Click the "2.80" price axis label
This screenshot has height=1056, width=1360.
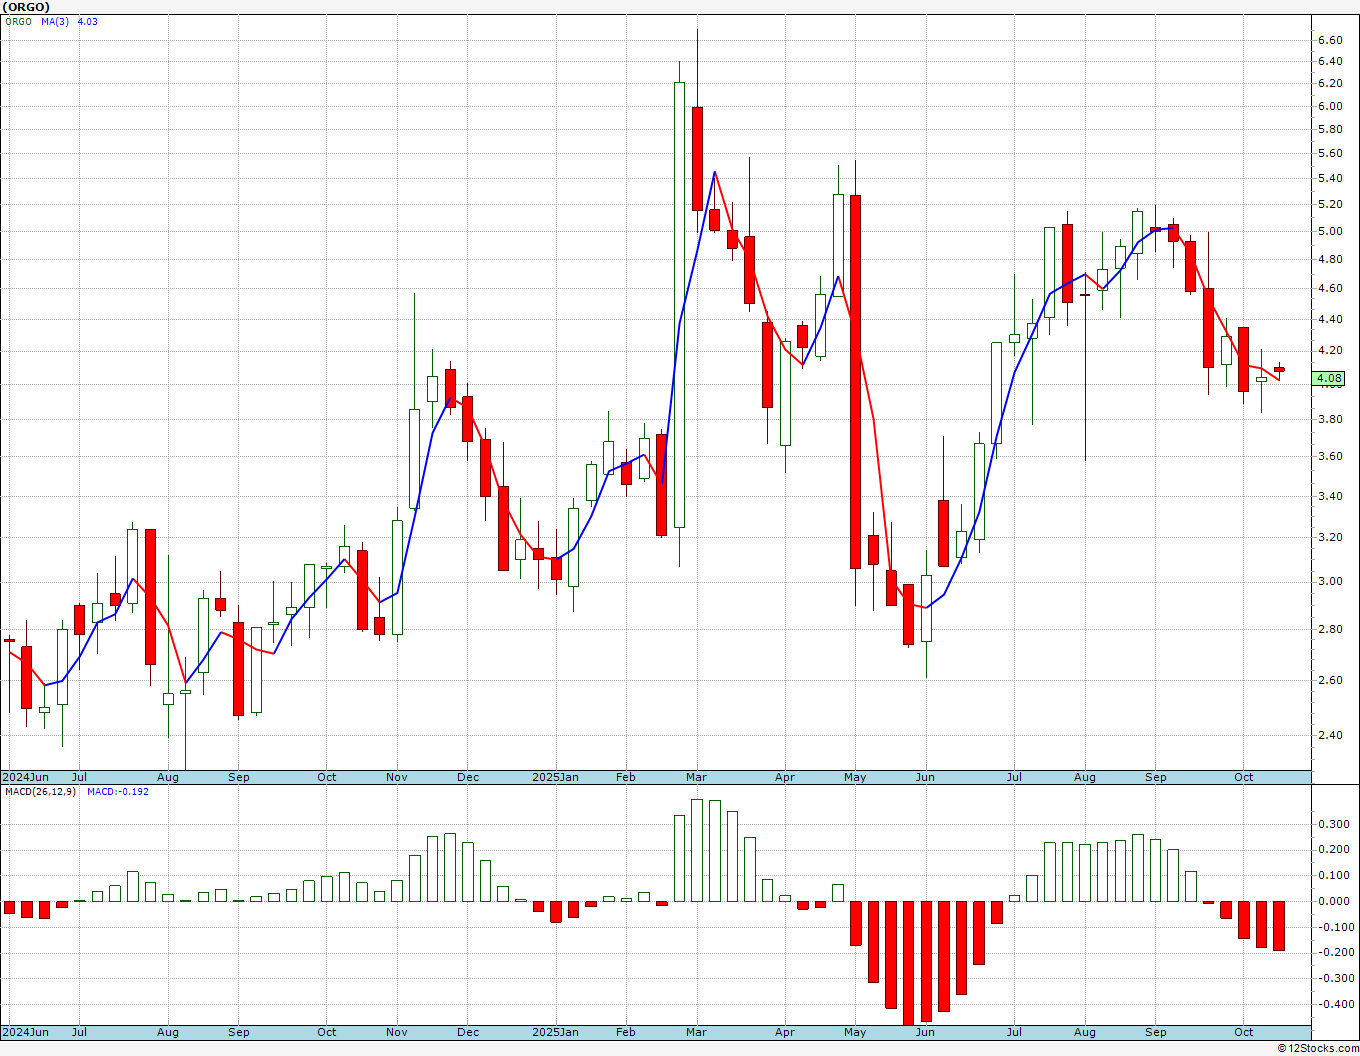[x=1330, y=629]
